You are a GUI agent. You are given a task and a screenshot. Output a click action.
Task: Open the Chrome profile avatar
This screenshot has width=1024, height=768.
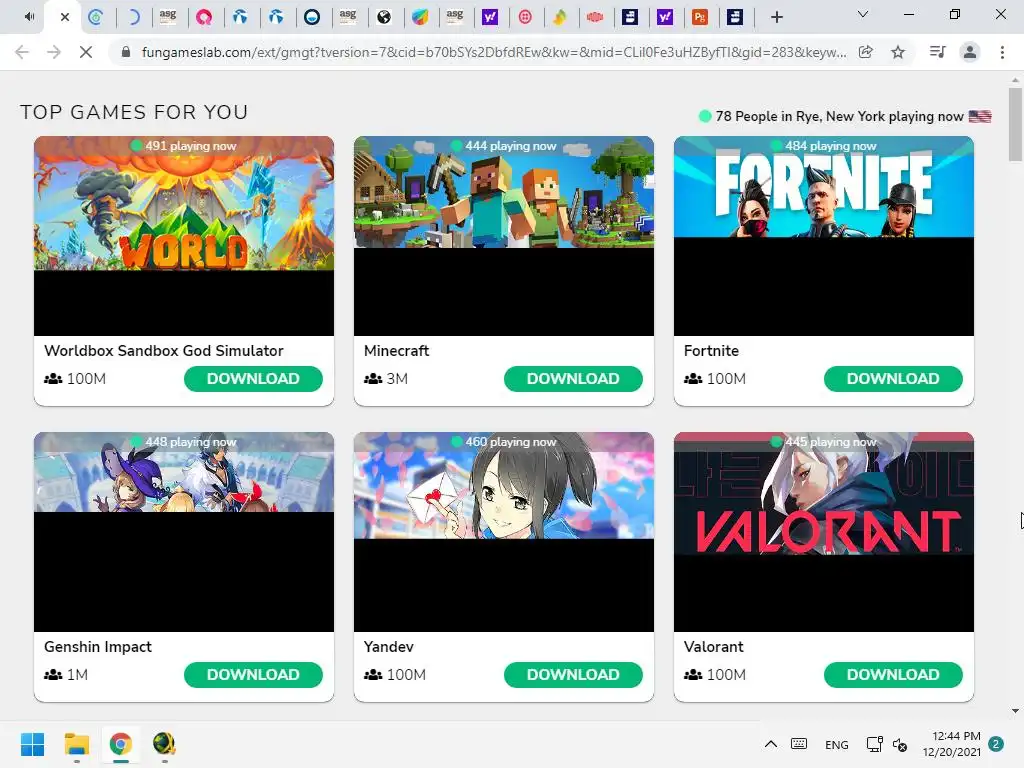(x=970, y=52)
